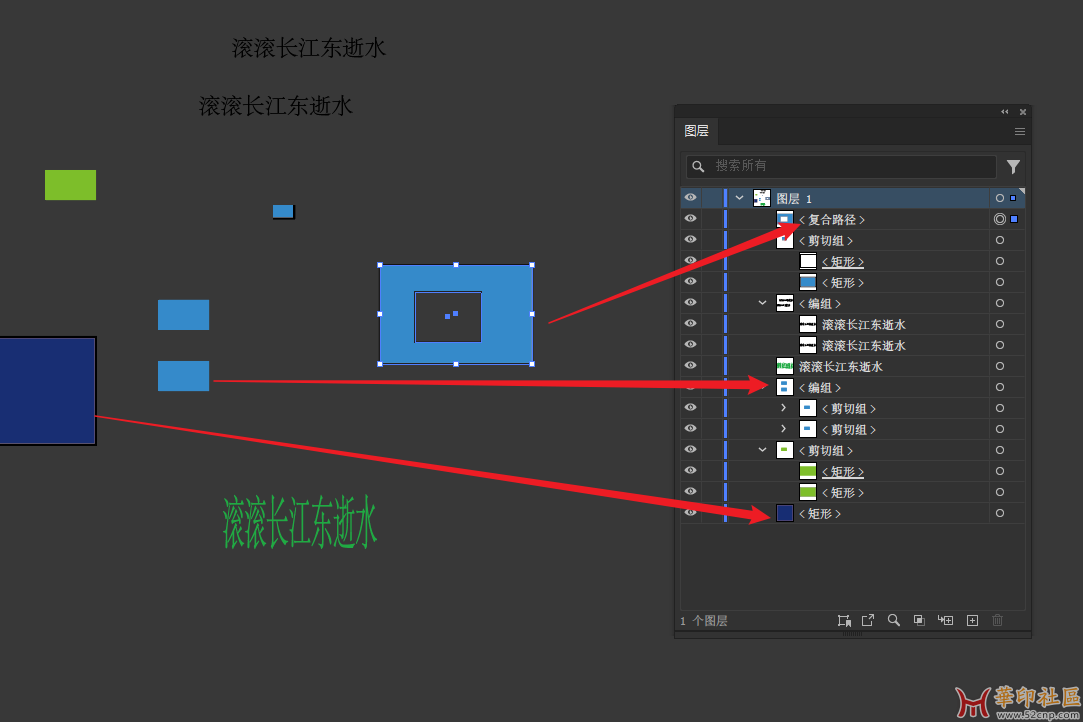Viewport: 1083px width, 722px height.
Task: Click the Collect for Export icon in Layers panel
Action: point(843,620)
